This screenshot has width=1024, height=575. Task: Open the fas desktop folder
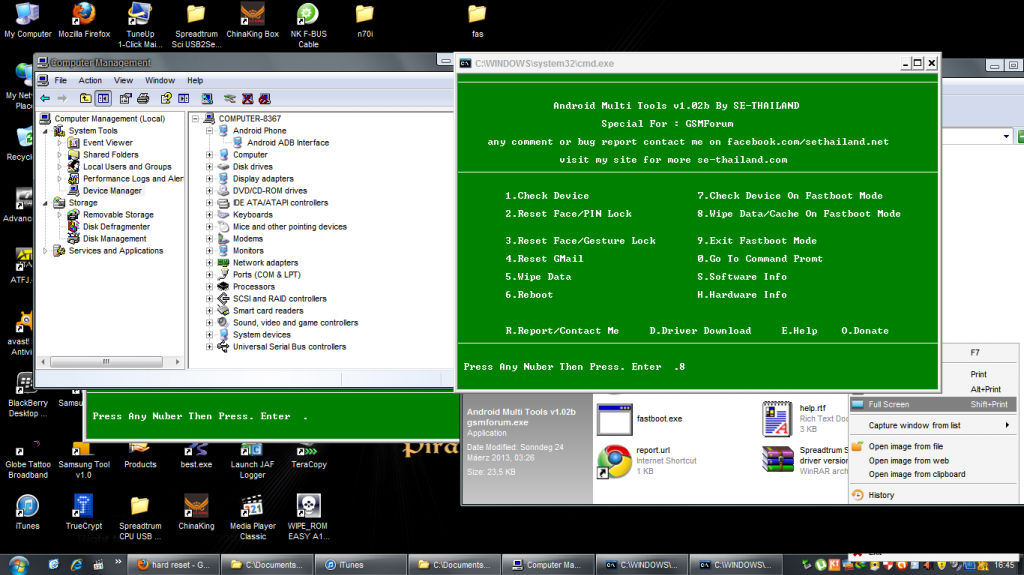point(477,20)
